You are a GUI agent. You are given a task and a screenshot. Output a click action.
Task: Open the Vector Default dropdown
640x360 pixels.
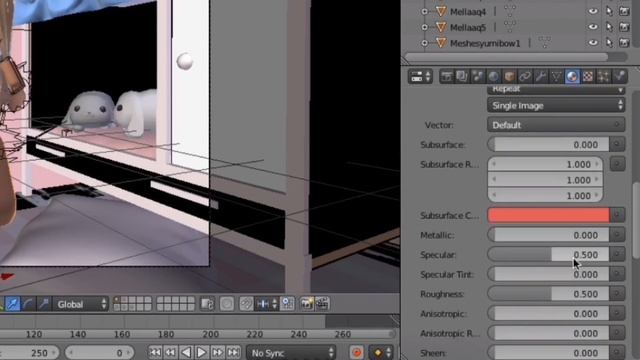tap(556, 125)
